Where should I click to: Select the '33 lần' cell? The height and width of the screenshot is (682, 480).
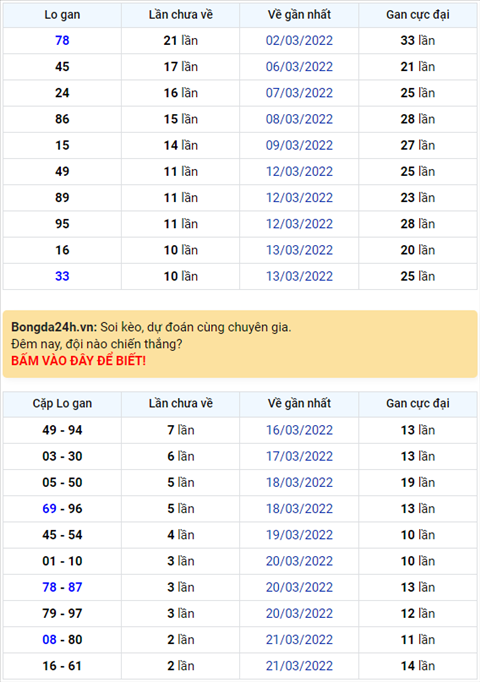click(418, 40)
